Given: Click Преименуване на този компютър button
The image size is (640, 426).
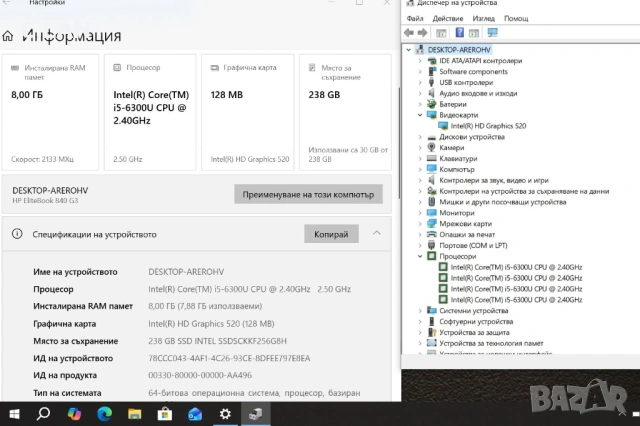Looking at the screenshot, I should pos(308,194).
